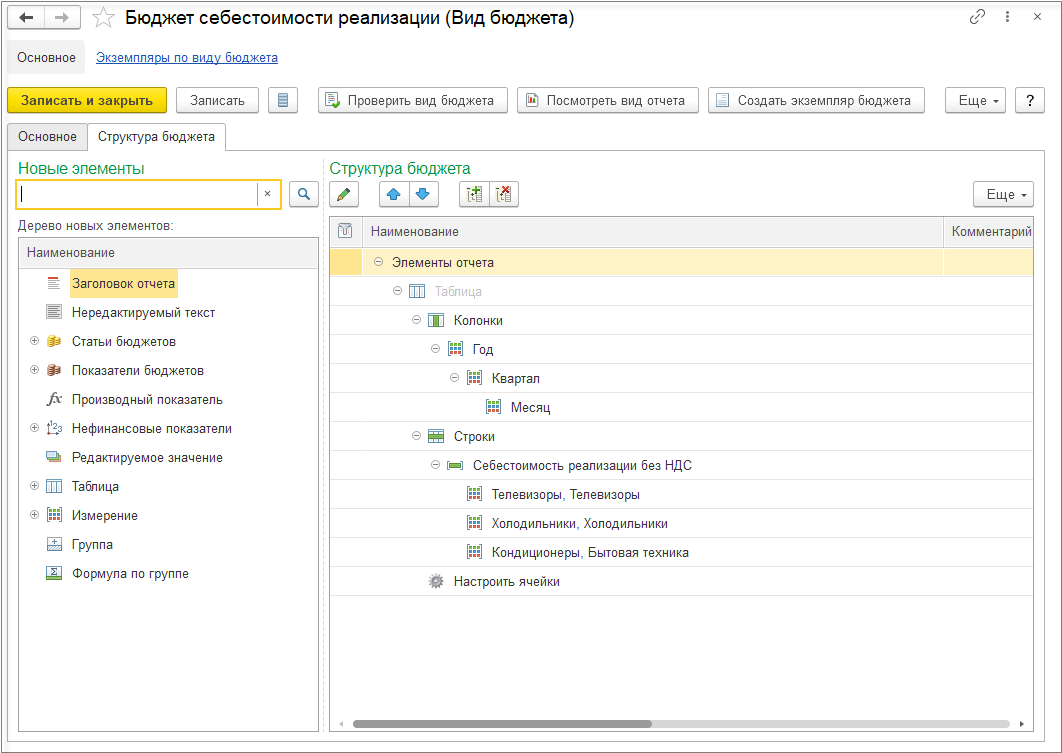This screenshot has height=753, width=1062.
Task: Click the Записать и закрыть button
Action: coord(87,100)
